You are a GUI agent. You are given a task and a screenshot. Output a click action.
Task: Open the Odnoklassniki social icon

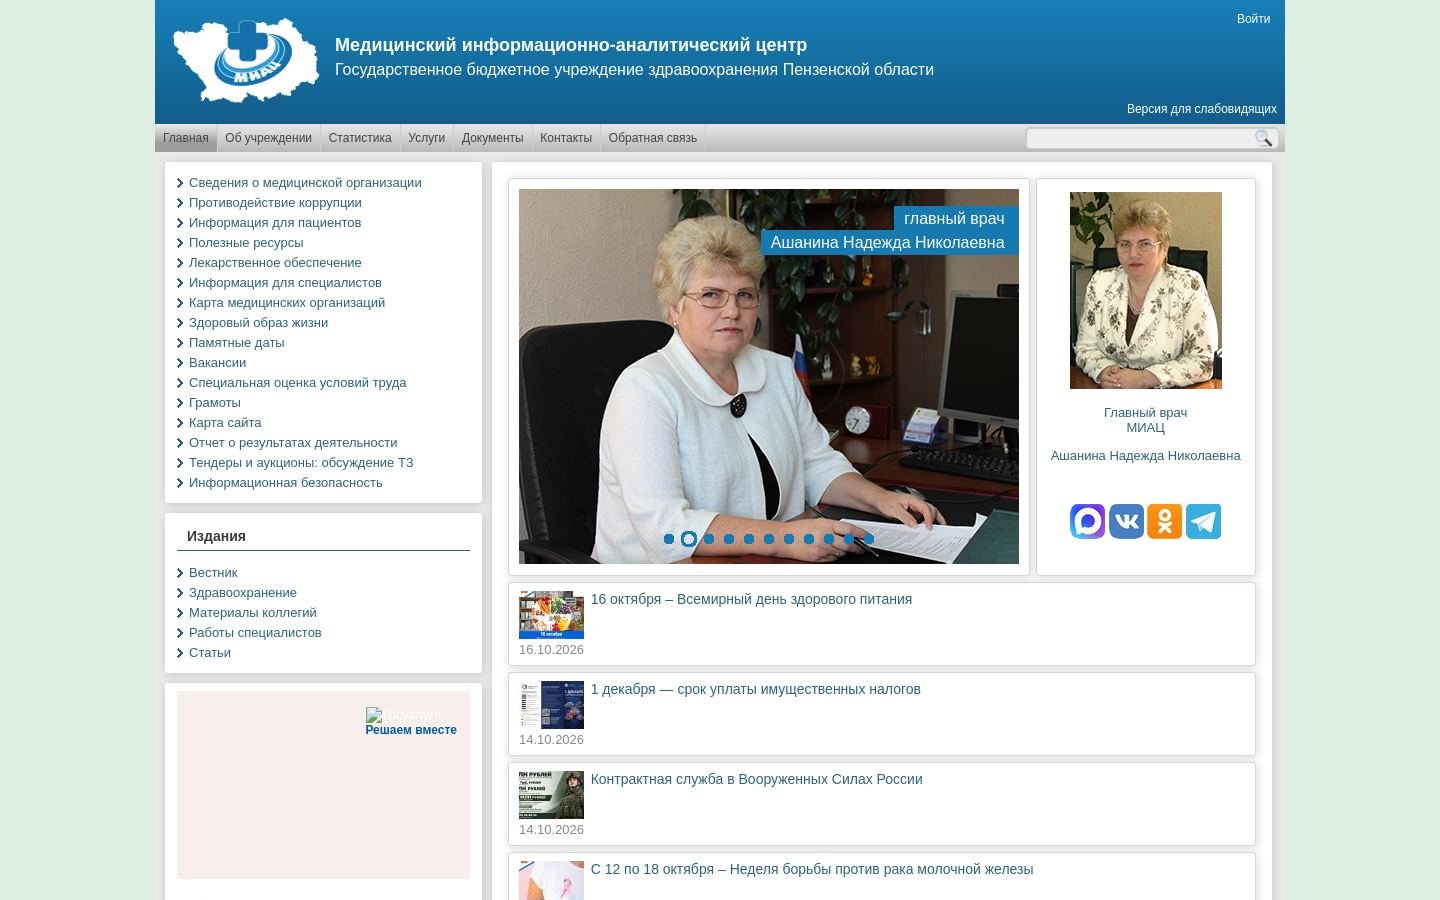[1165, 521]
